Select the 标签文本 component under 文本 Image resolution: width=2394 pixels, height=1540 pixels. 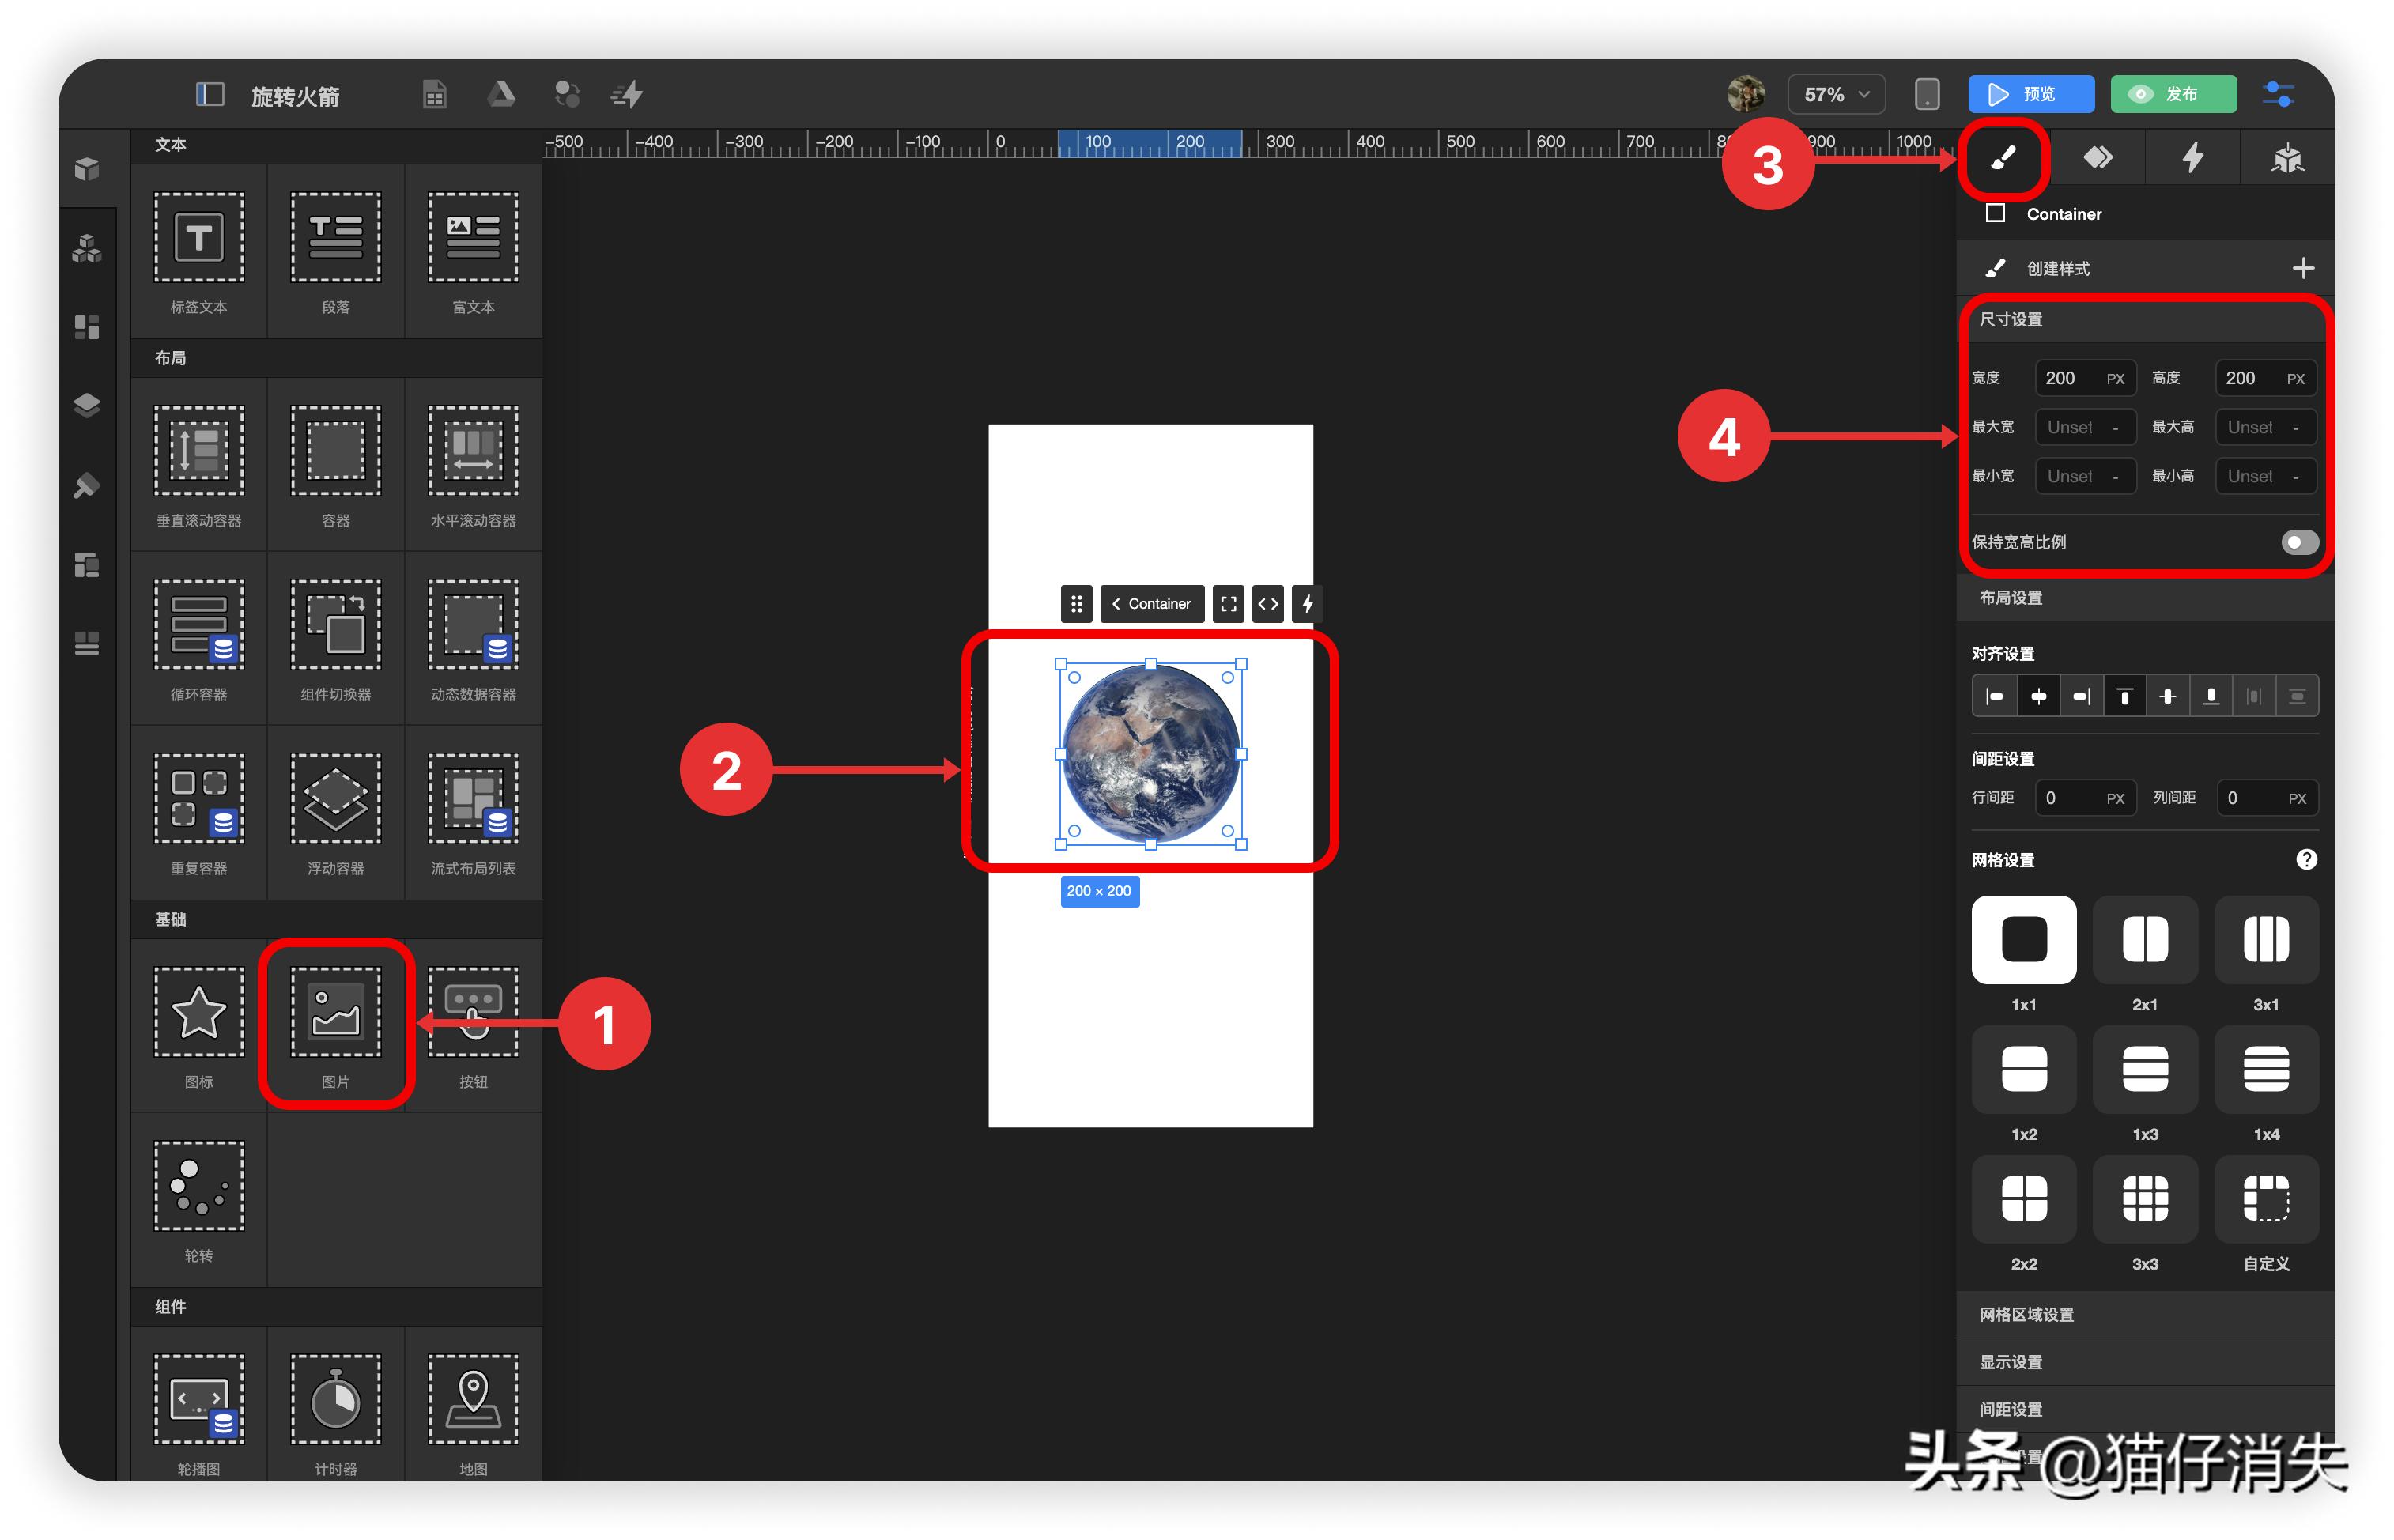pos(198,237)
